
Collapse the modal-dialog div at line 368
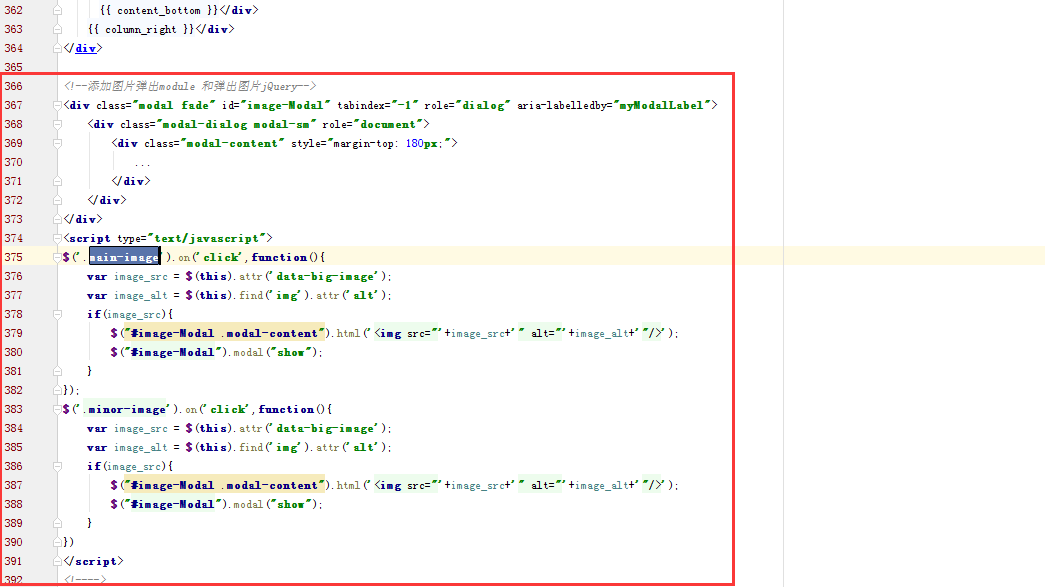(57, 124)
